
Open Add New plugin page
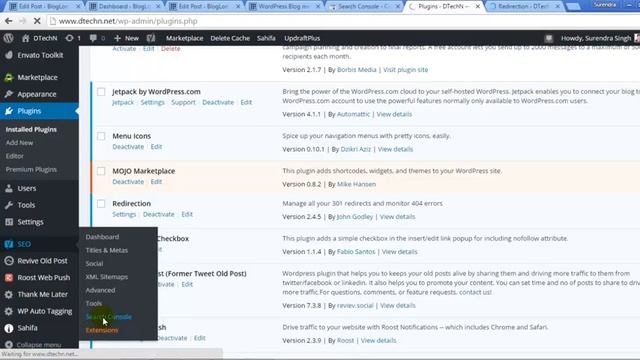(19, 143)
